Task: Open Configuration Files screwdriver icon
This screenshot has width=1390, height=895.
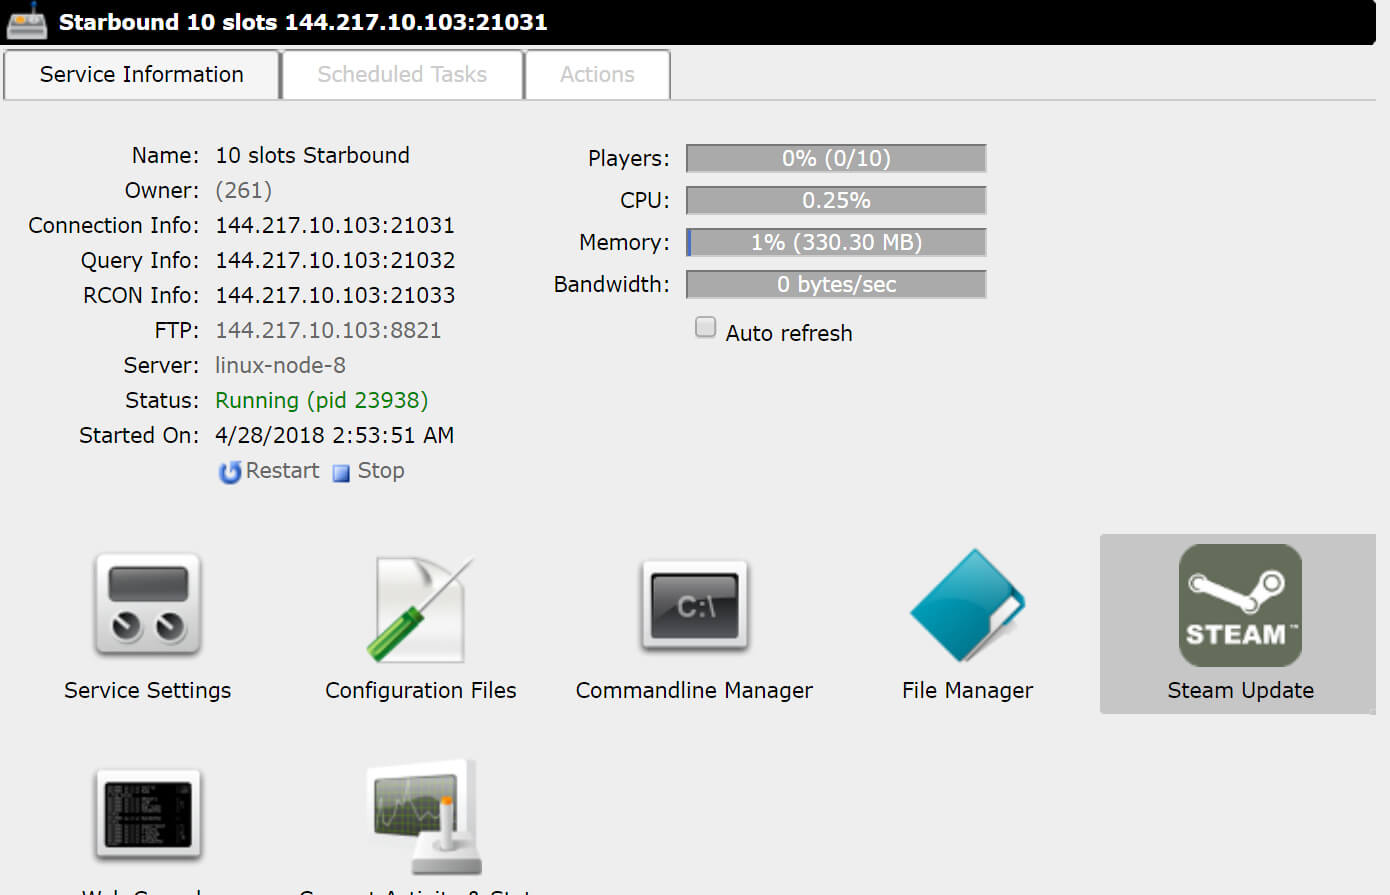Action: pyautogui.click(x=420, y=609)
